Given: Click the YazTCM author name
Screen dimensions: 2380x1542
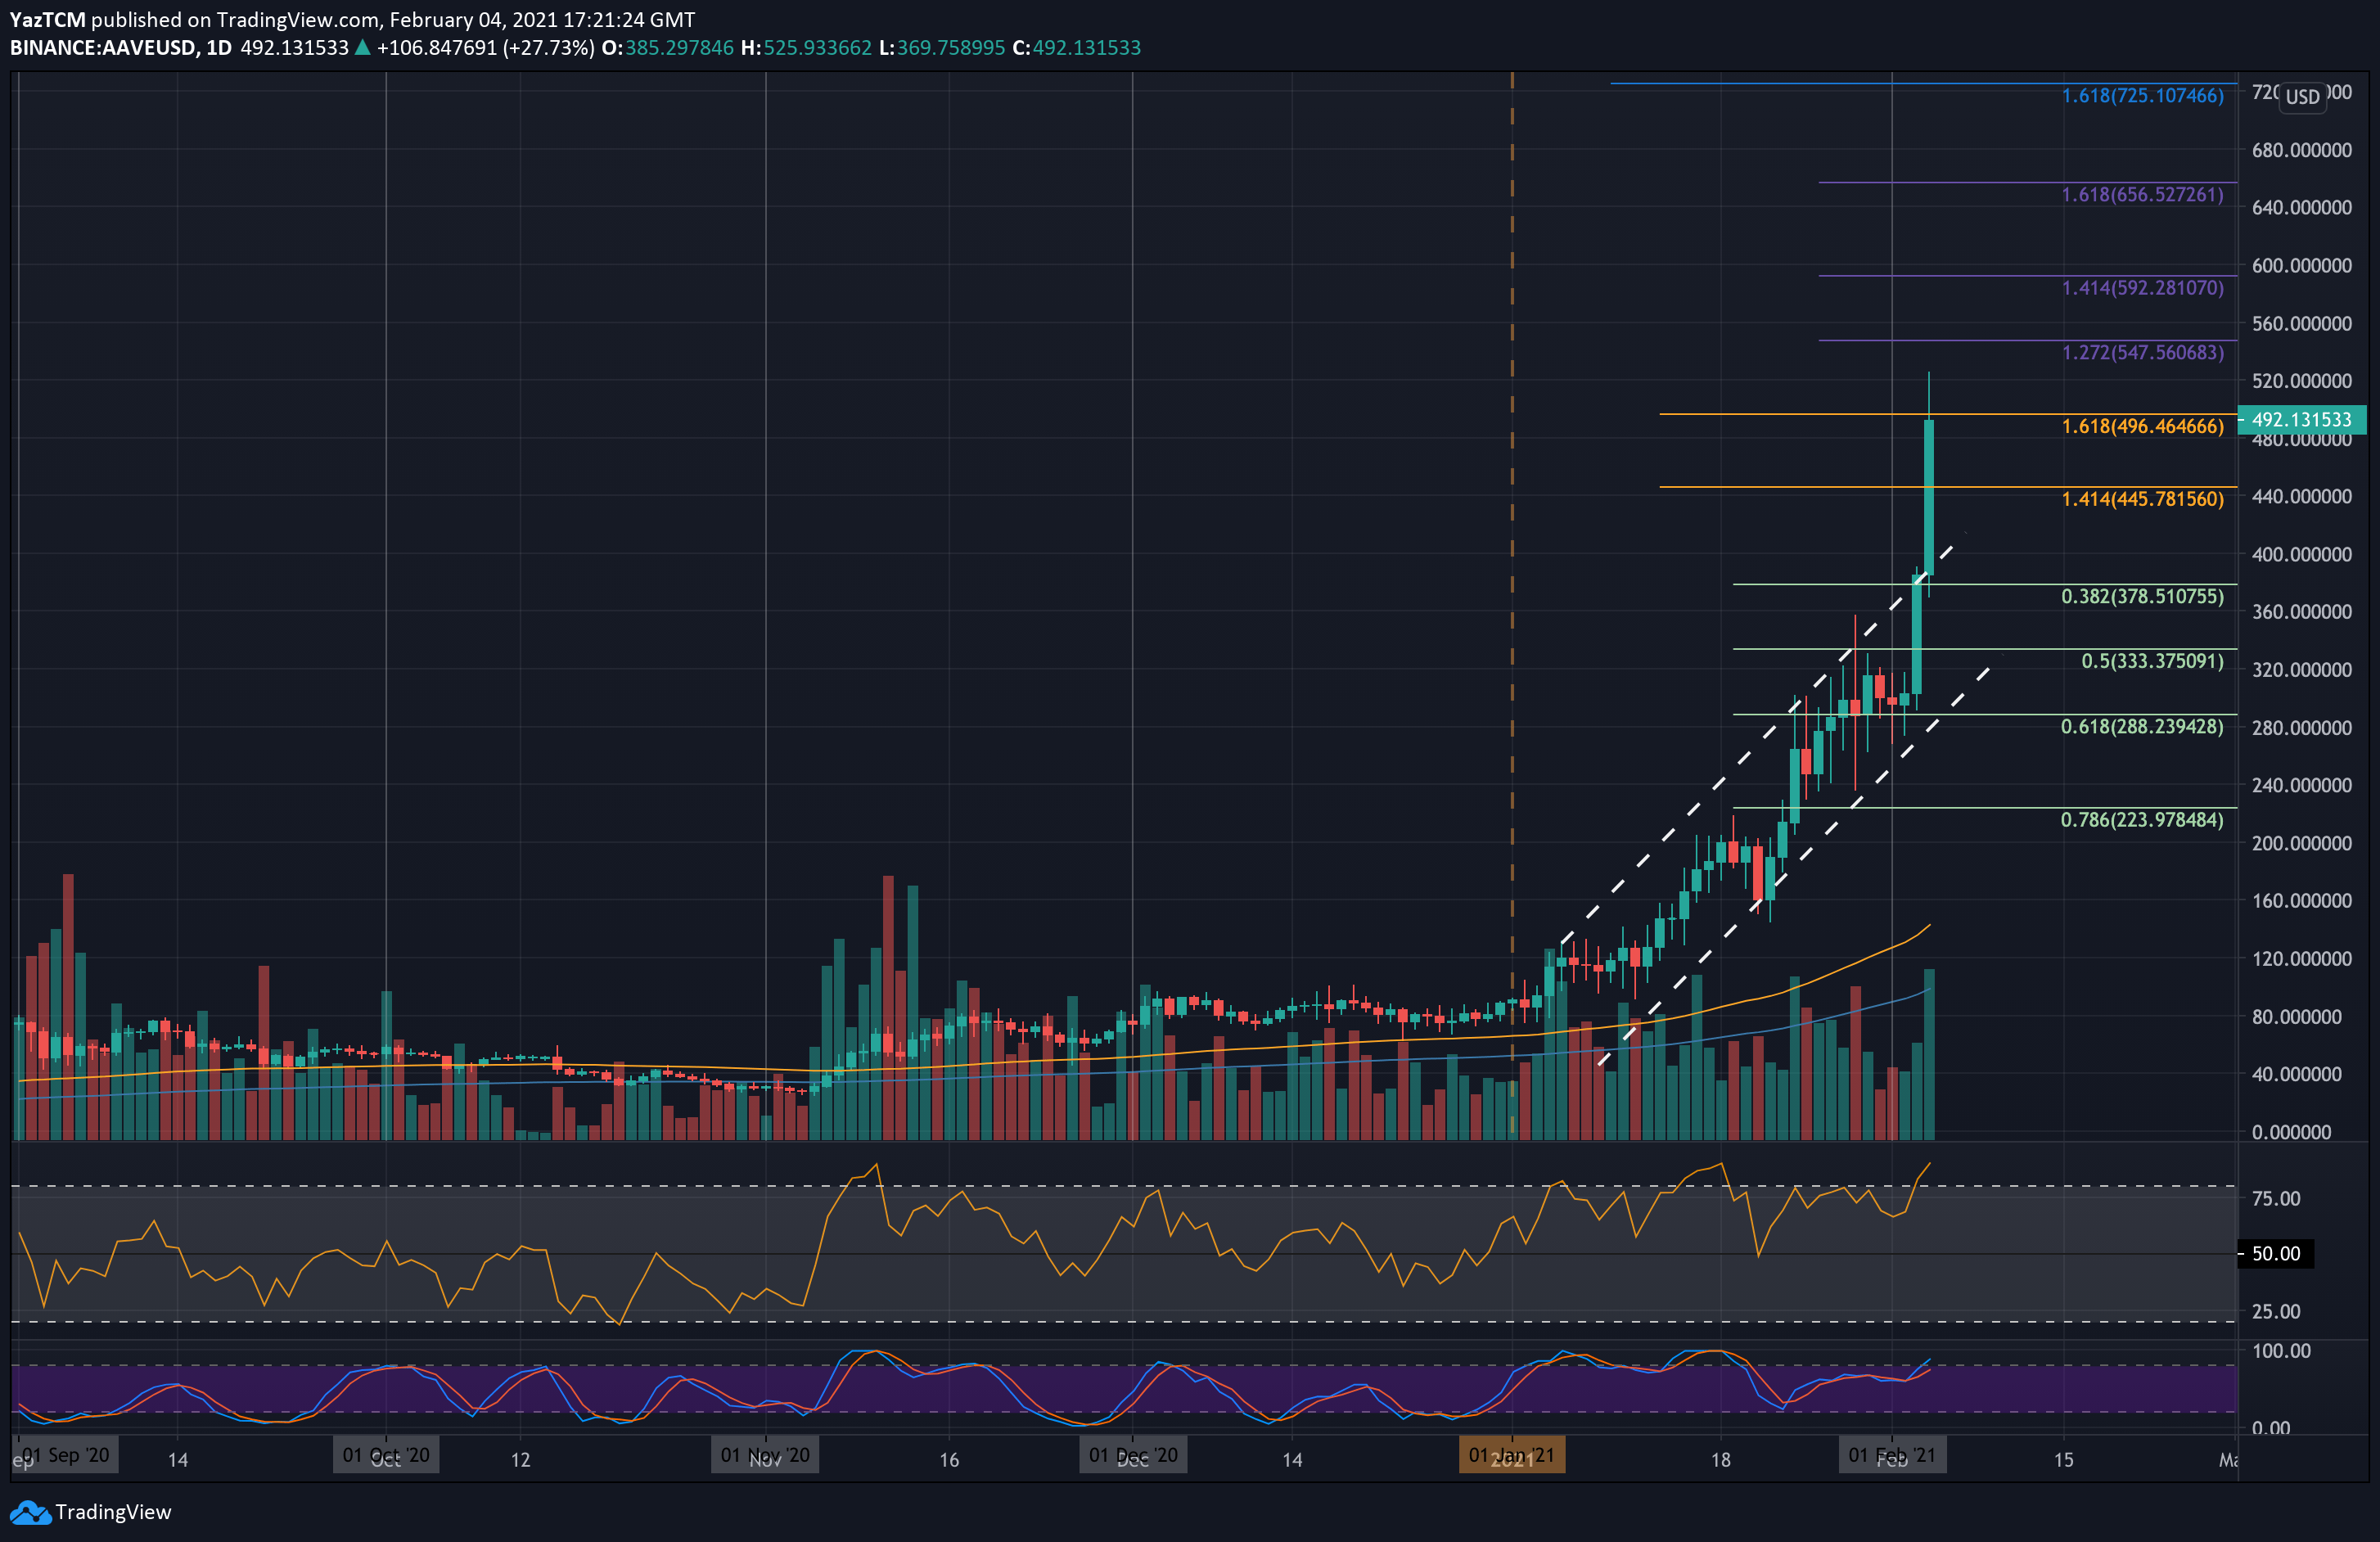Looking at the screenshot, I should pos(47,20).
